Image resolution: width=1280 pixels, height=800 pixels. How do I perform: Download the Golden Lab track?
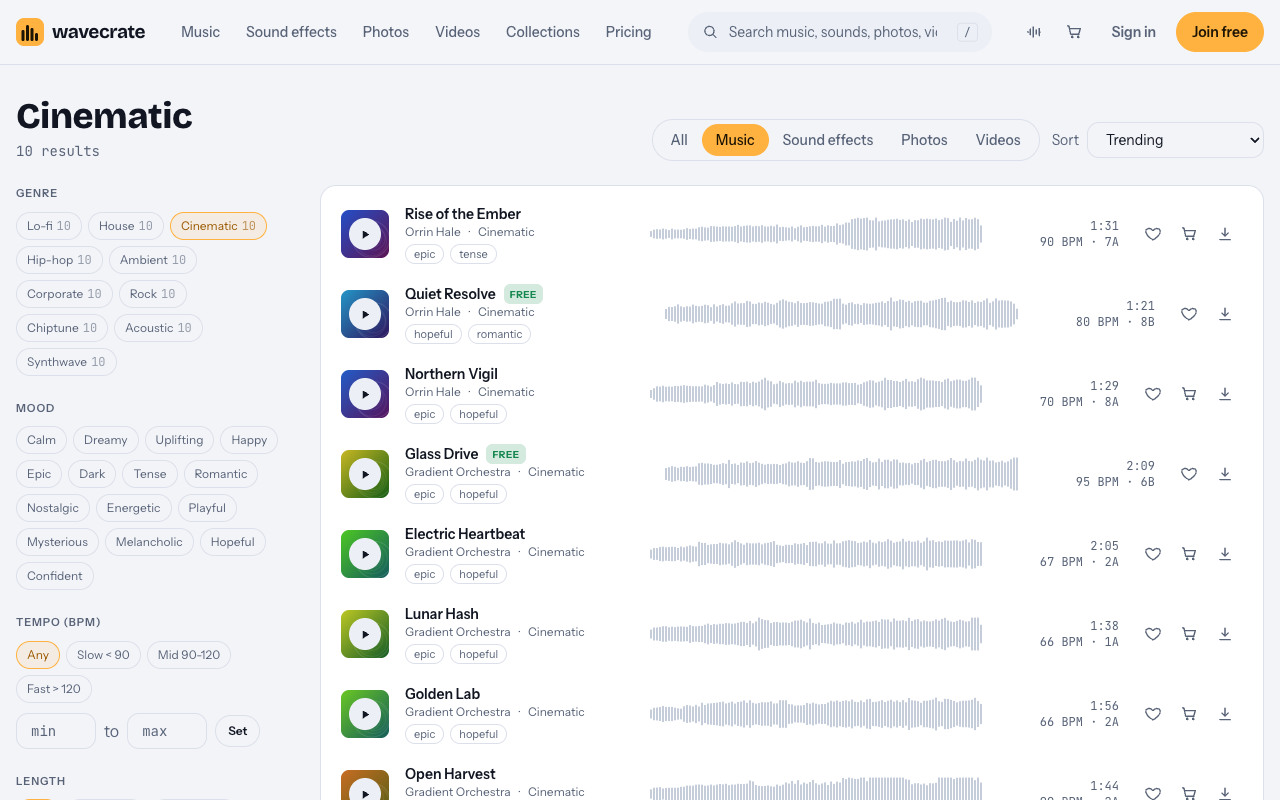[x=1225, y=714]
